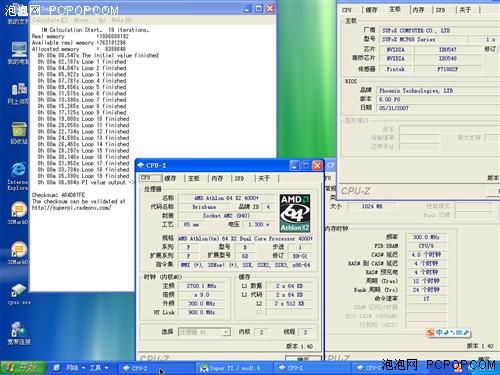Toggle the 中 Chinese/English input mode icon
500x375 pixels.
(439, 332)
